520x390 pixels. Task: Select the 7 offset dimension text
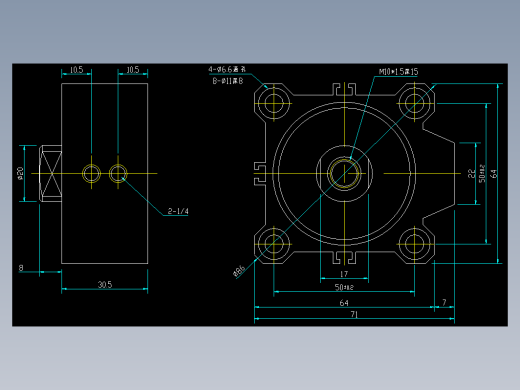(444, 302)
